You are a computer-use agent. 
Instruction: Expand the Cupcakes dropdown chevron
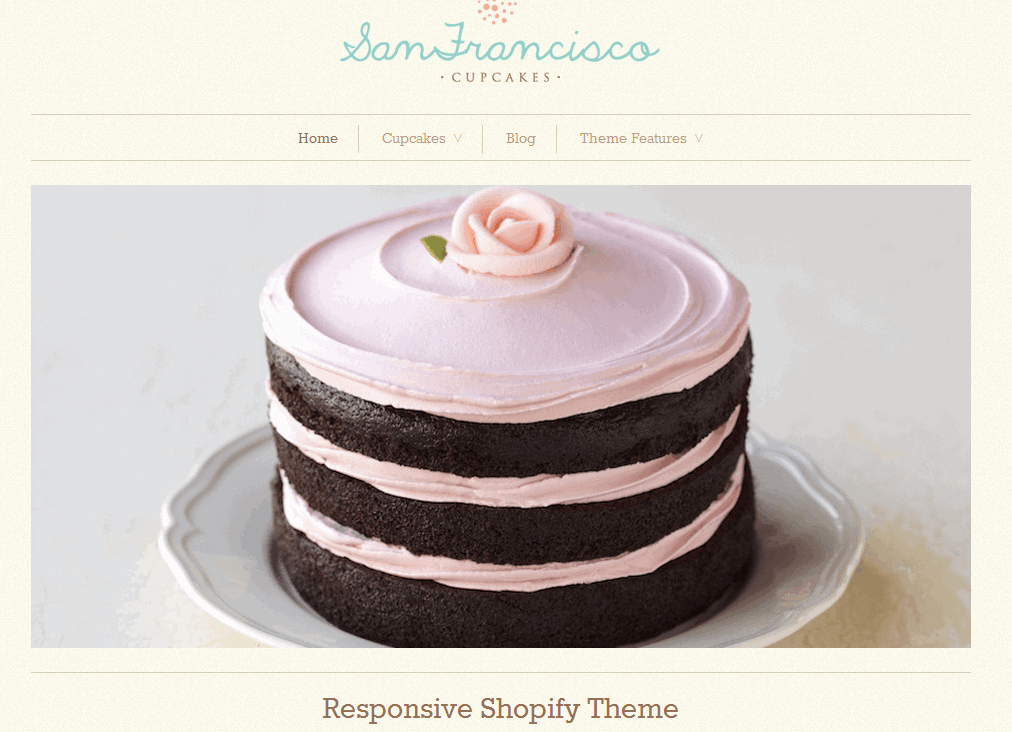458,138
